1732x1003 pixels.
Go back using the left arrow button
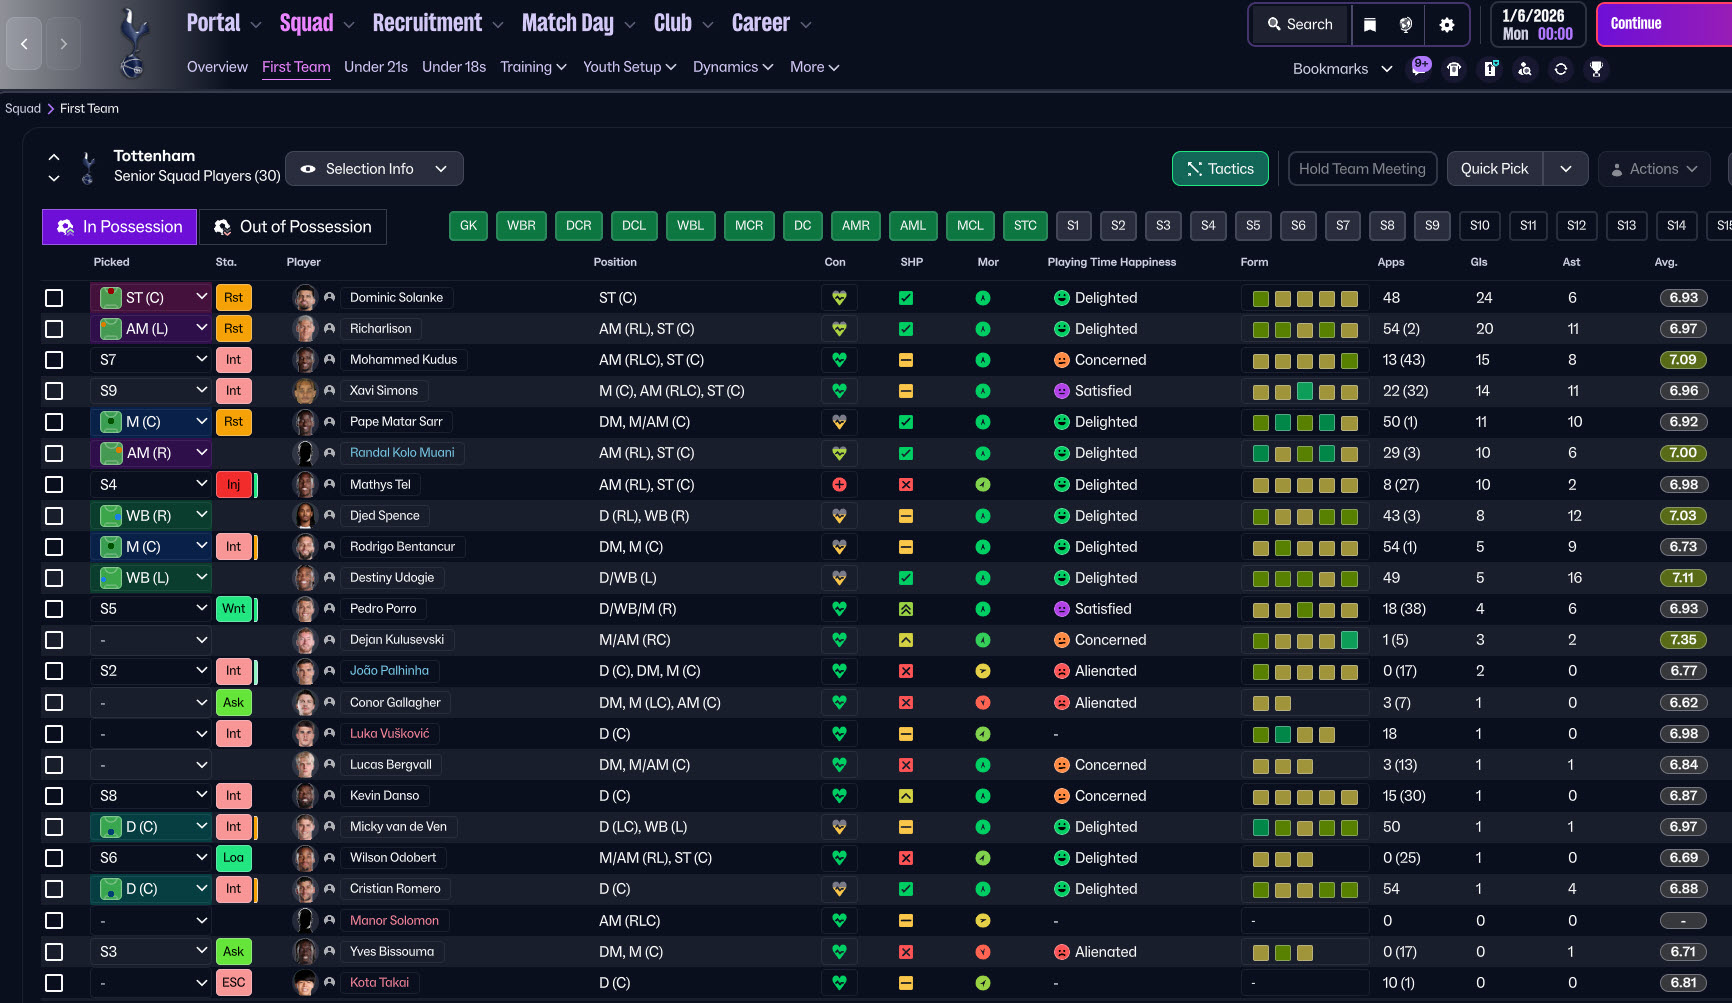(x=24, y=44)
